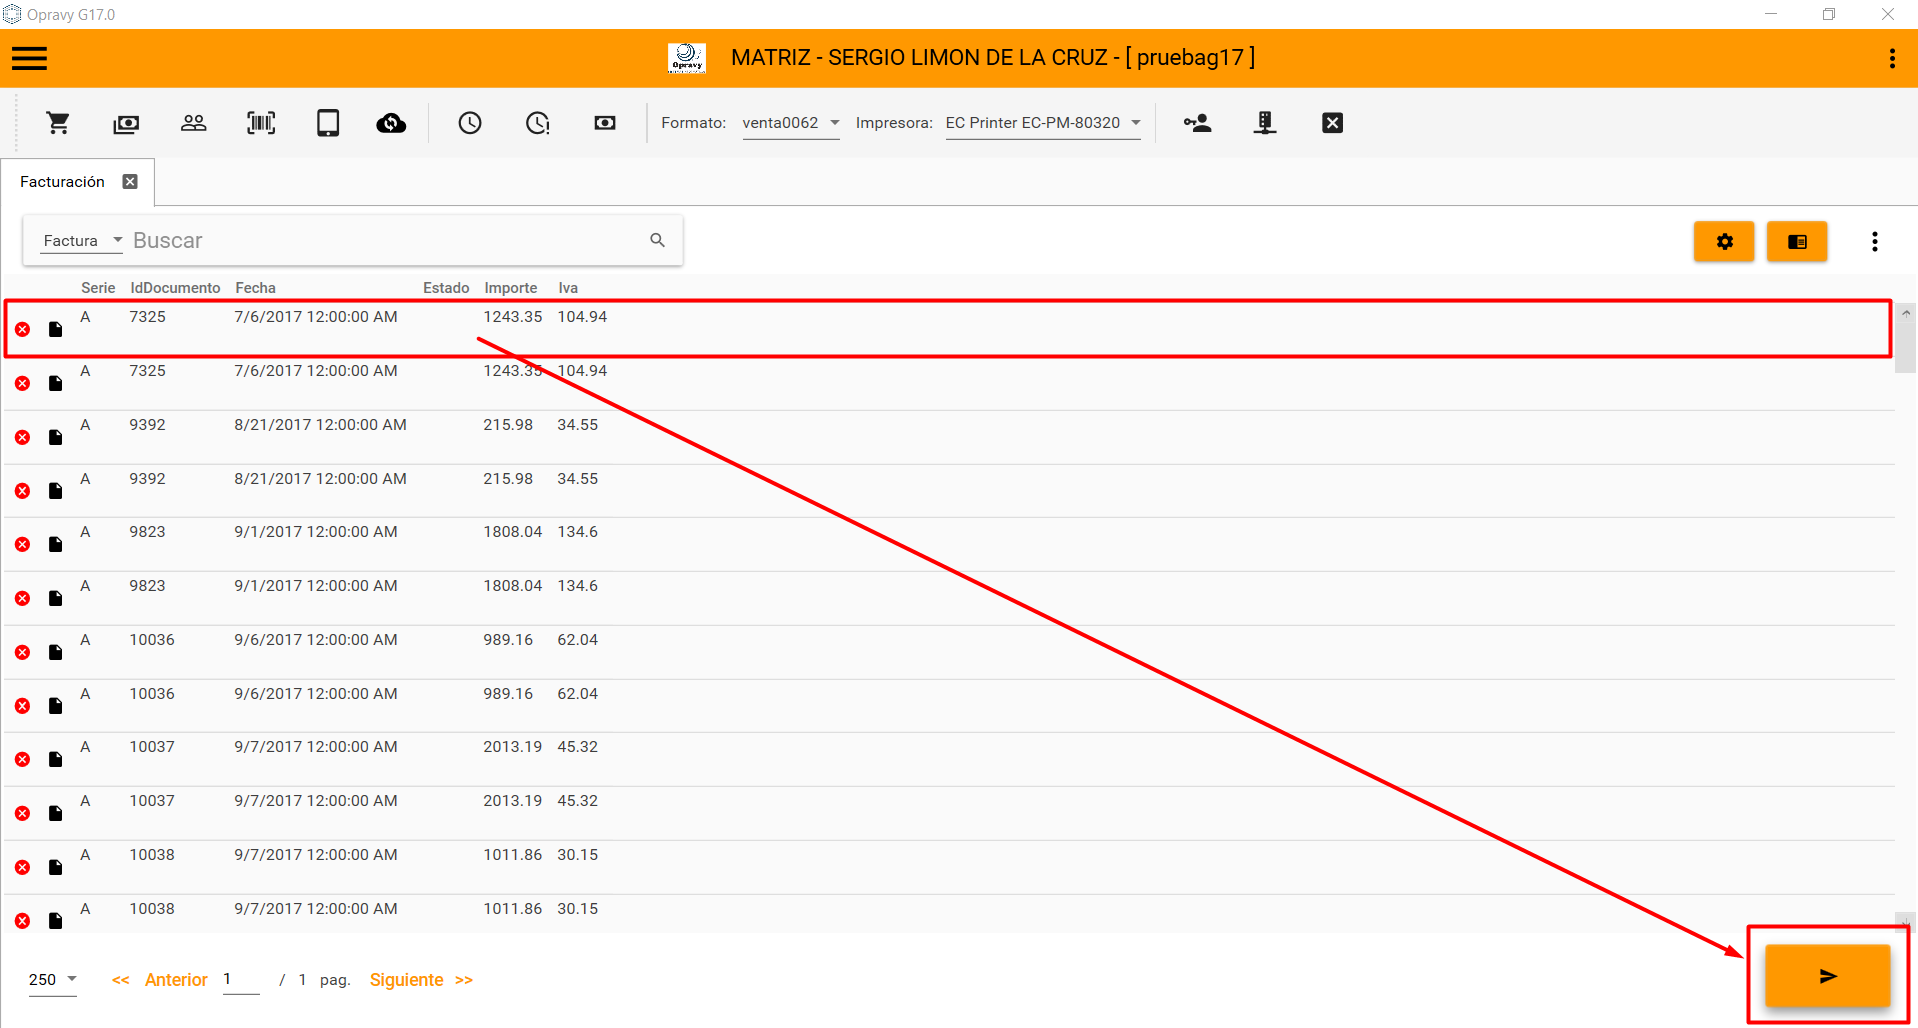Image resolution: width=1918 pixels, height=1028 pixels.
Task: Open document icon of second 9392 row
Action: point(56,491)
